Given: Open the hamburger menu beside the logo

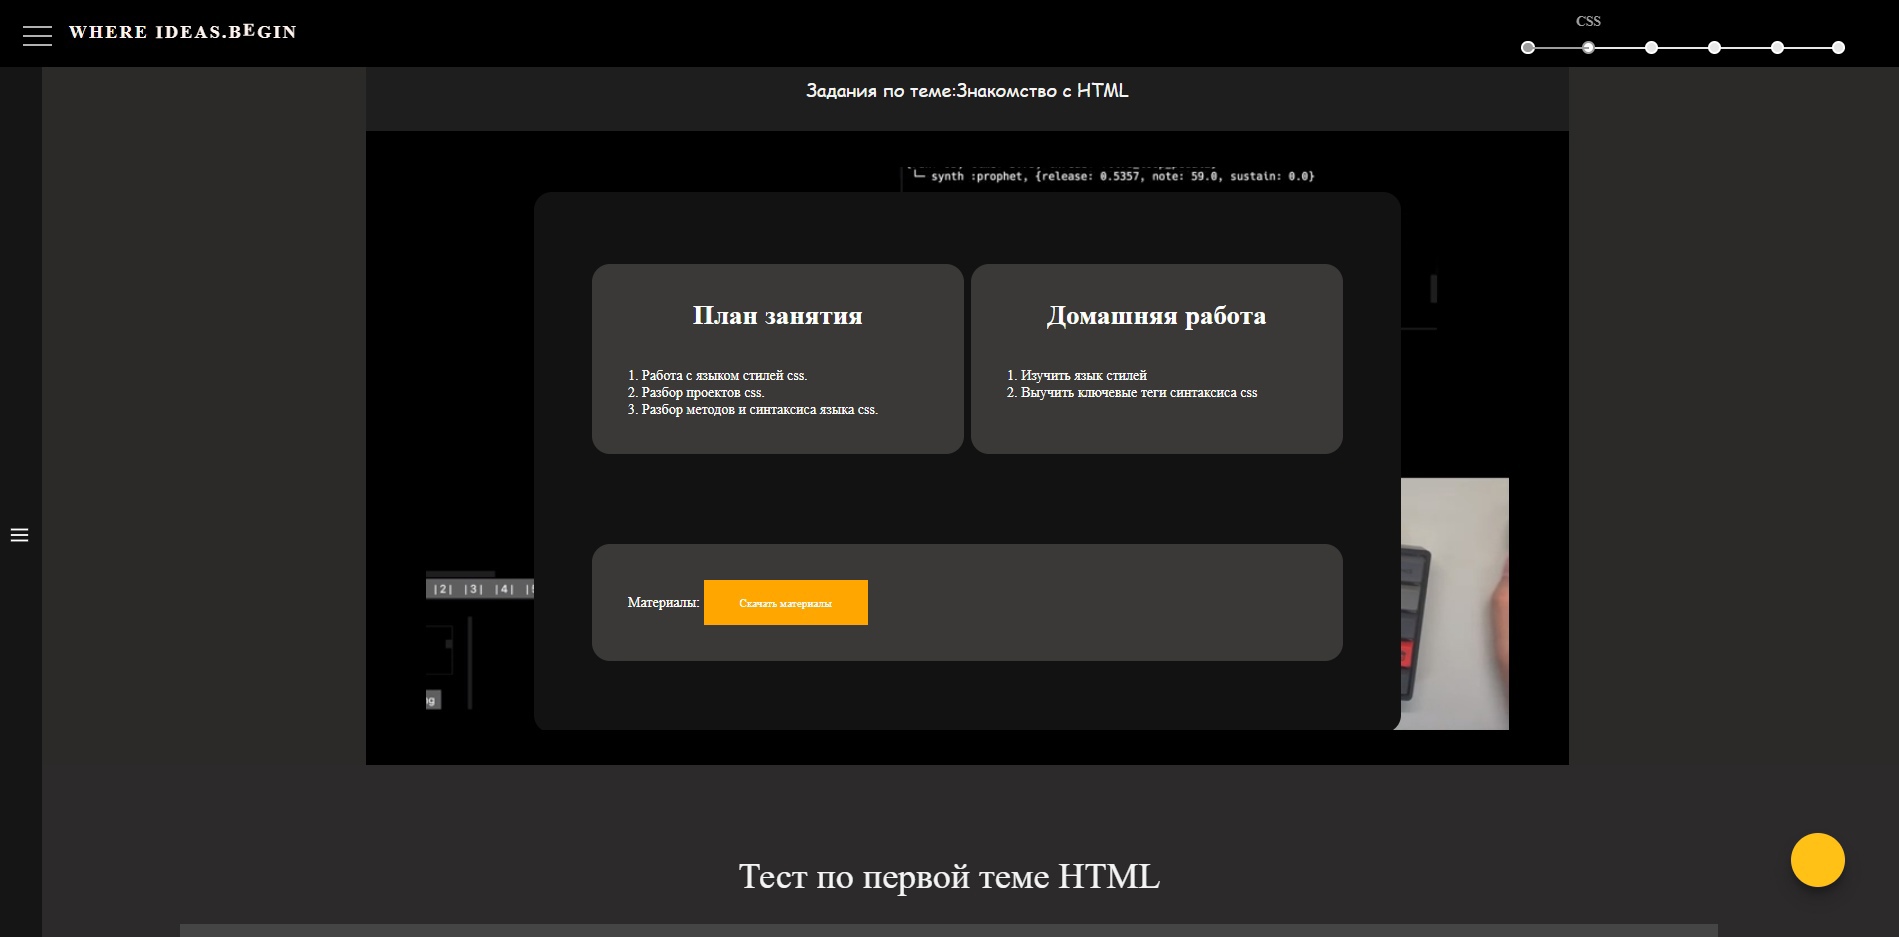Looking at the screenshot, I should [37, 36].
